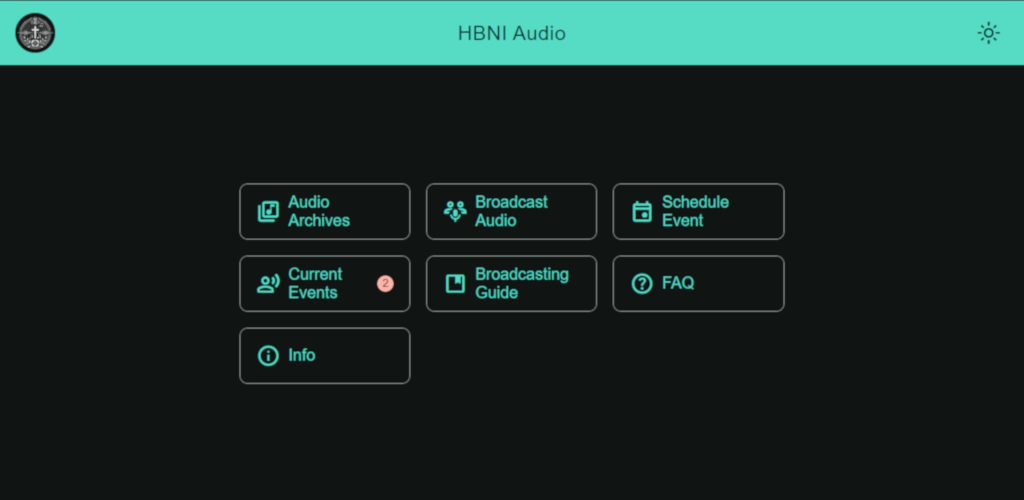Open Current Events tile
The height and width of the screenshot is (500, 1024).
pyautogui.click(x=325, y=283)
